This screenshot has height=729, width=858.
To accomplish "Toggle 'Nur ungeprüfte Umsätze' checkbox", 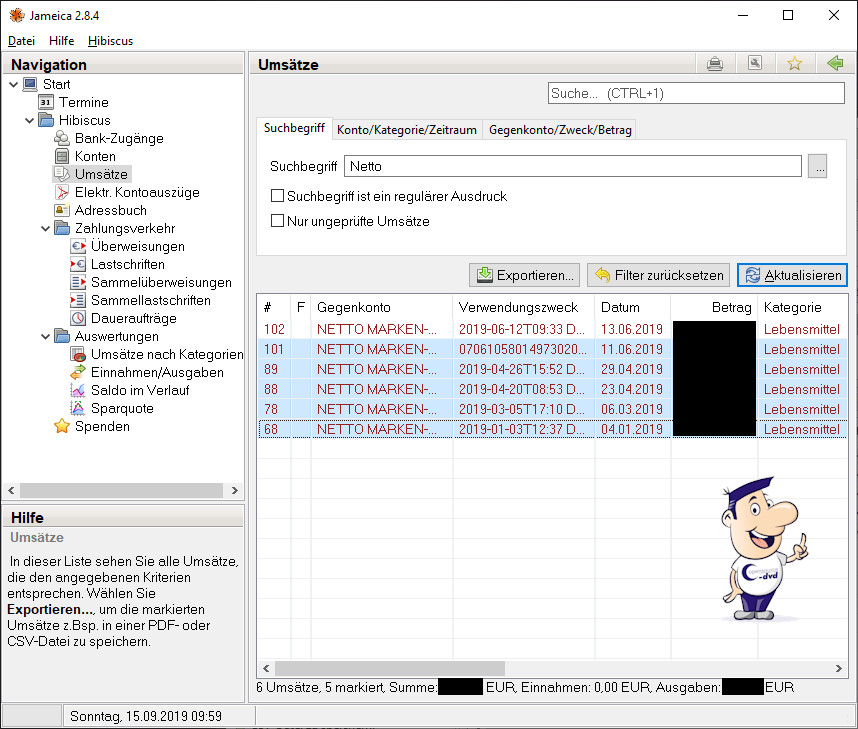I will click(x=278, y=221).
